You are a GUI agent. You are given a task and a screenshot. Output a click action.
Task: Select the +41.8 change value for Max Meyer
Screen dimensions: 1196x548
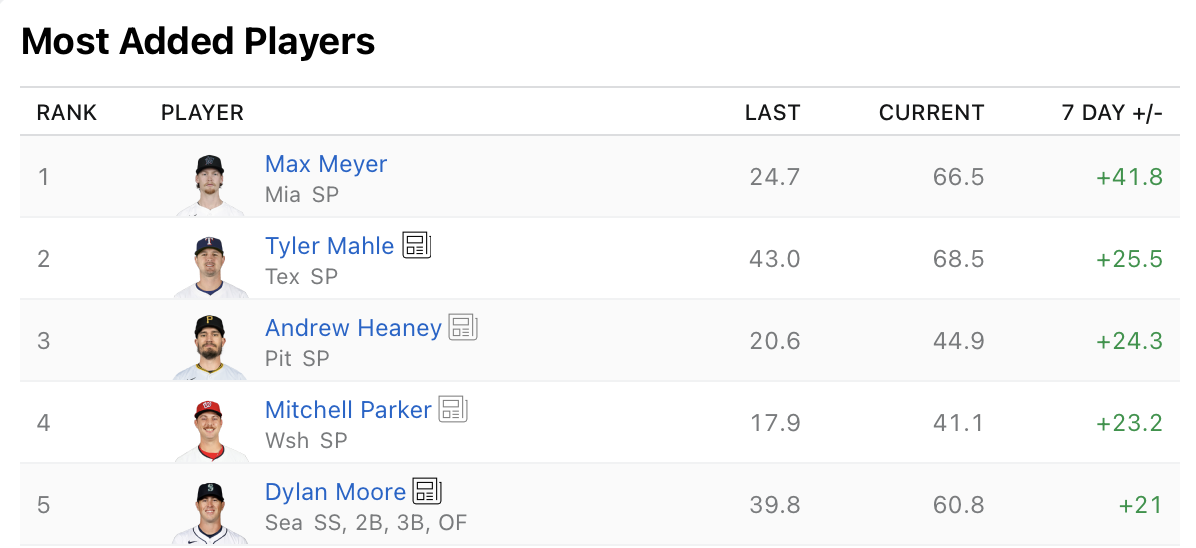click(1130, 177)
